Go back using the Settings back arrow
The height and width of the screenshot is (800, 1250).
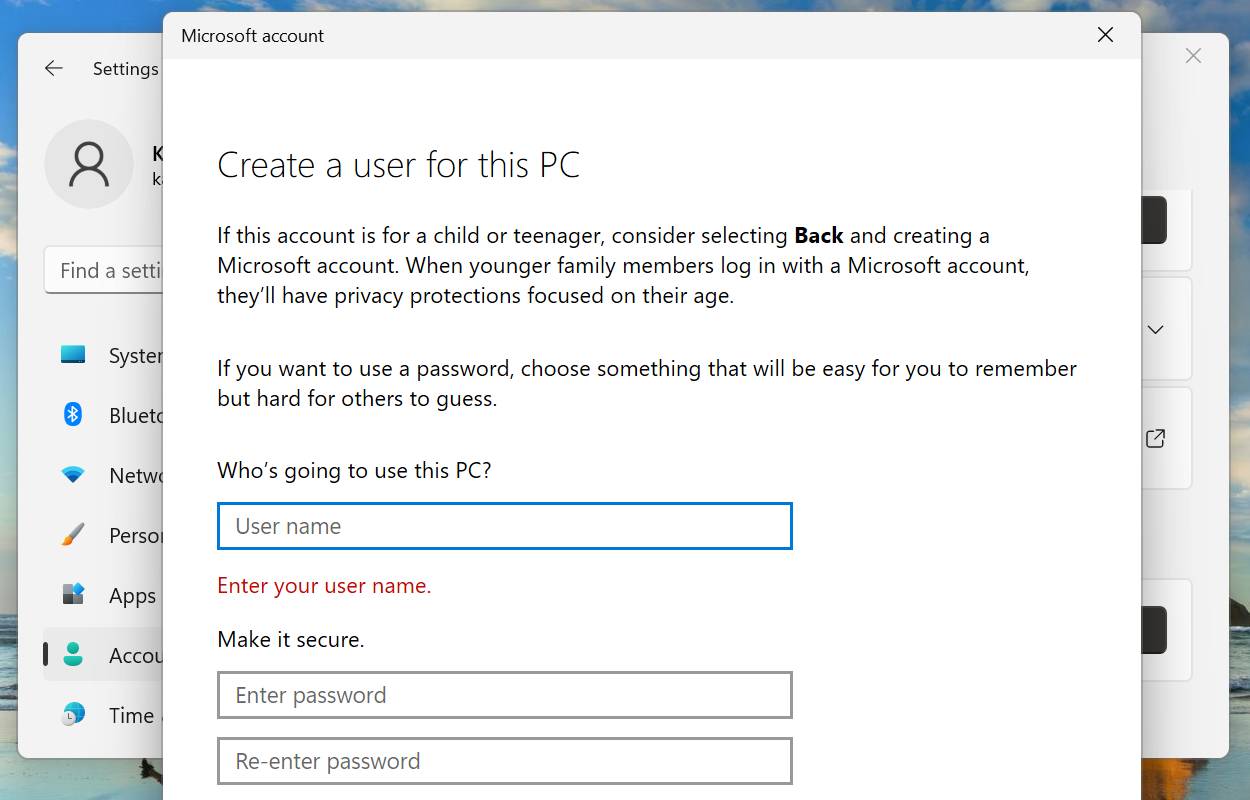coord(54,68)
